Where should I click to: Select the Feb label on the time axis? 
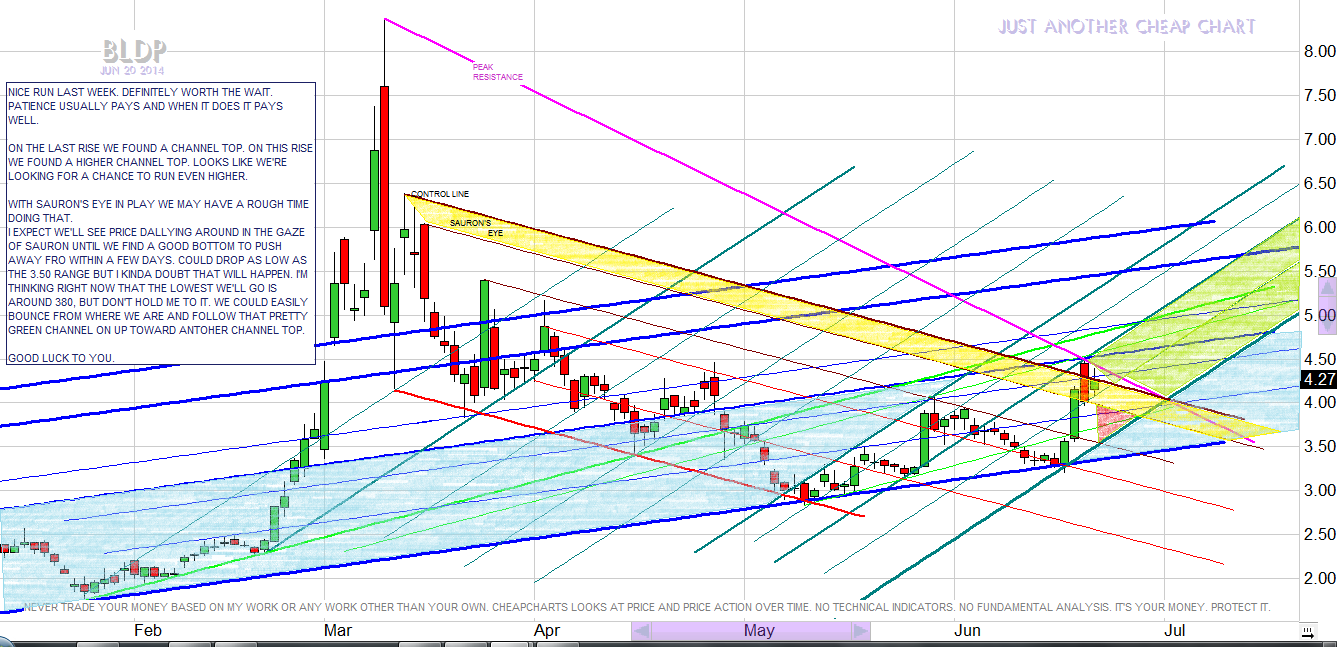tap(147, 631)
